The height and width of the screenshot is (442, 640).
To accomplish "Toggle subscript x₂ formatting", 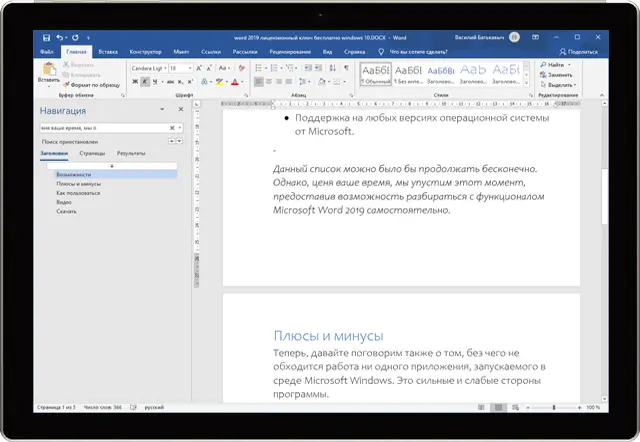I will tap(180, 82).
